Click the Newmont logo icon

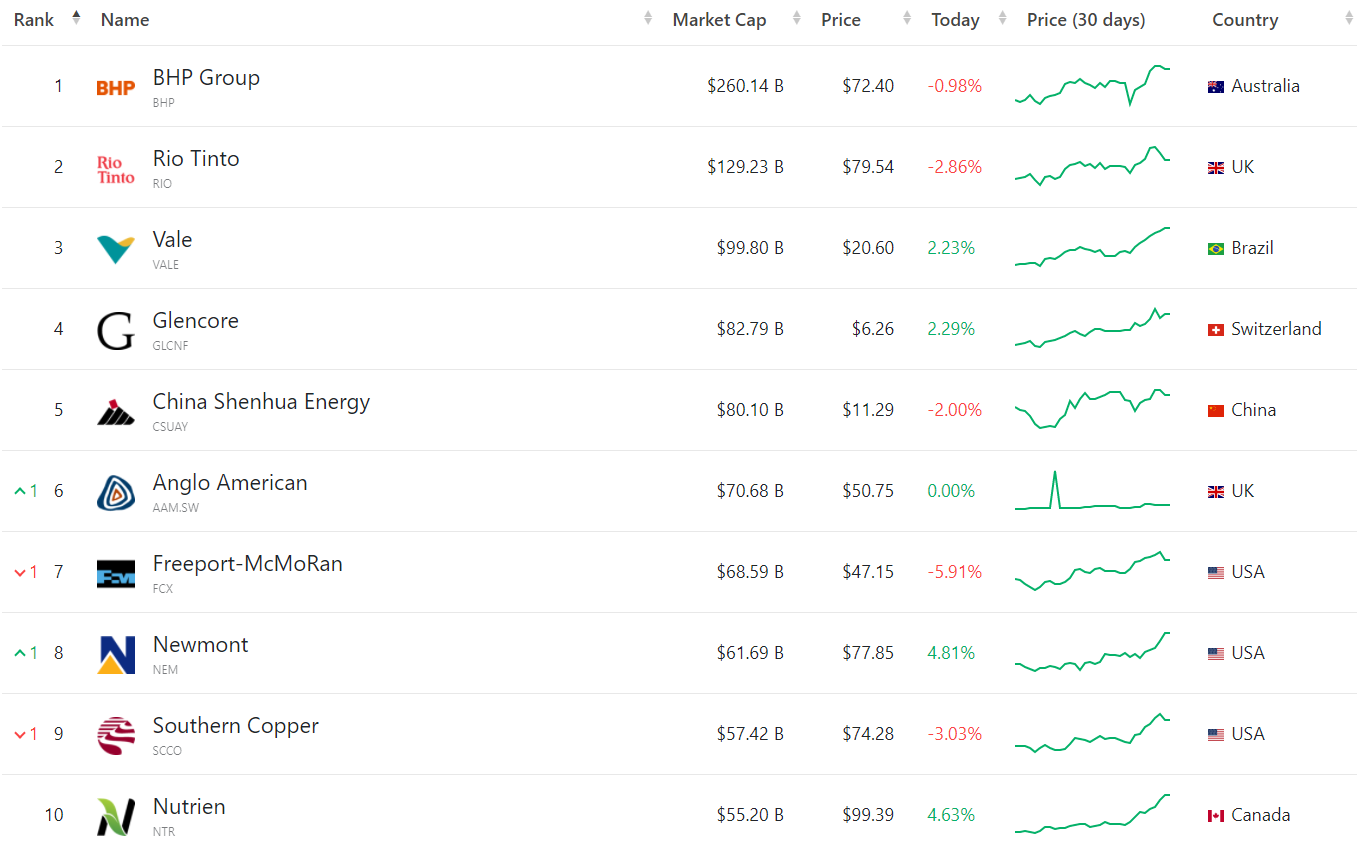click(x=116, y=655)
